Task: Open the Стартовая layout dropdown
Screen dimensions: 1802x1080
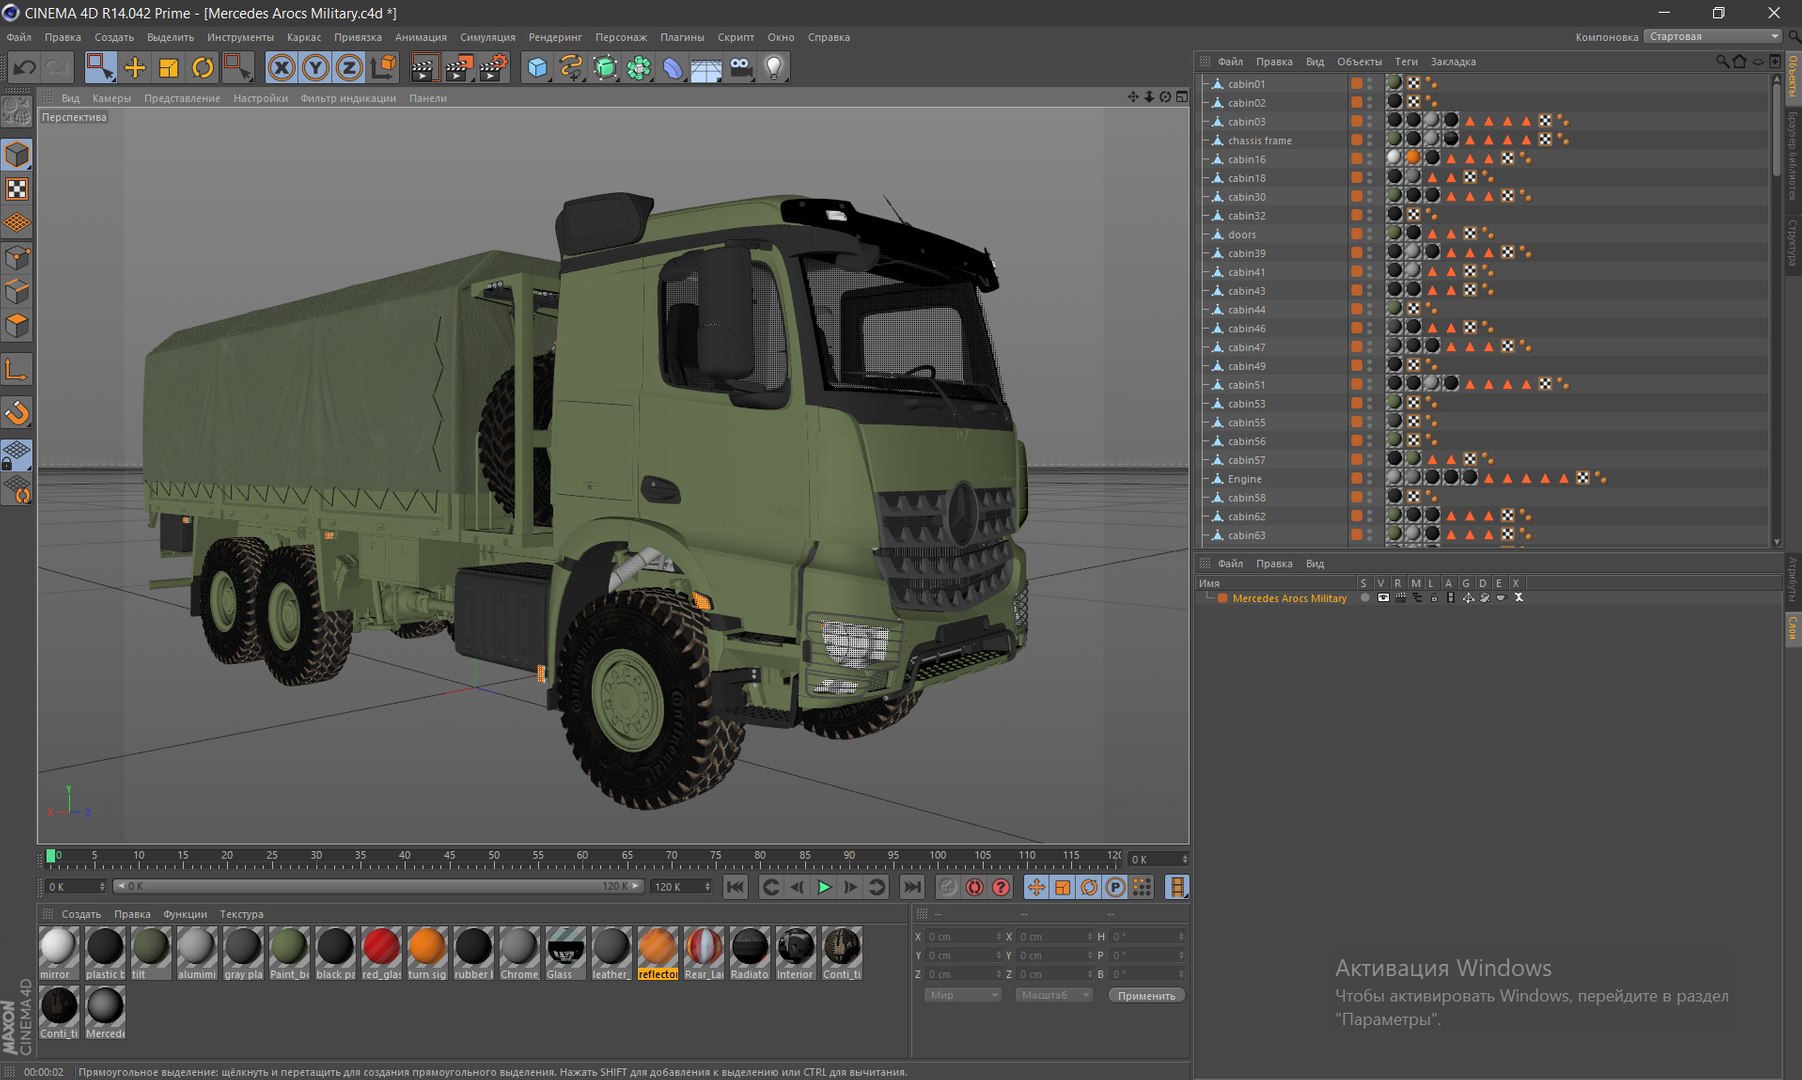Action: (1713, 37)
